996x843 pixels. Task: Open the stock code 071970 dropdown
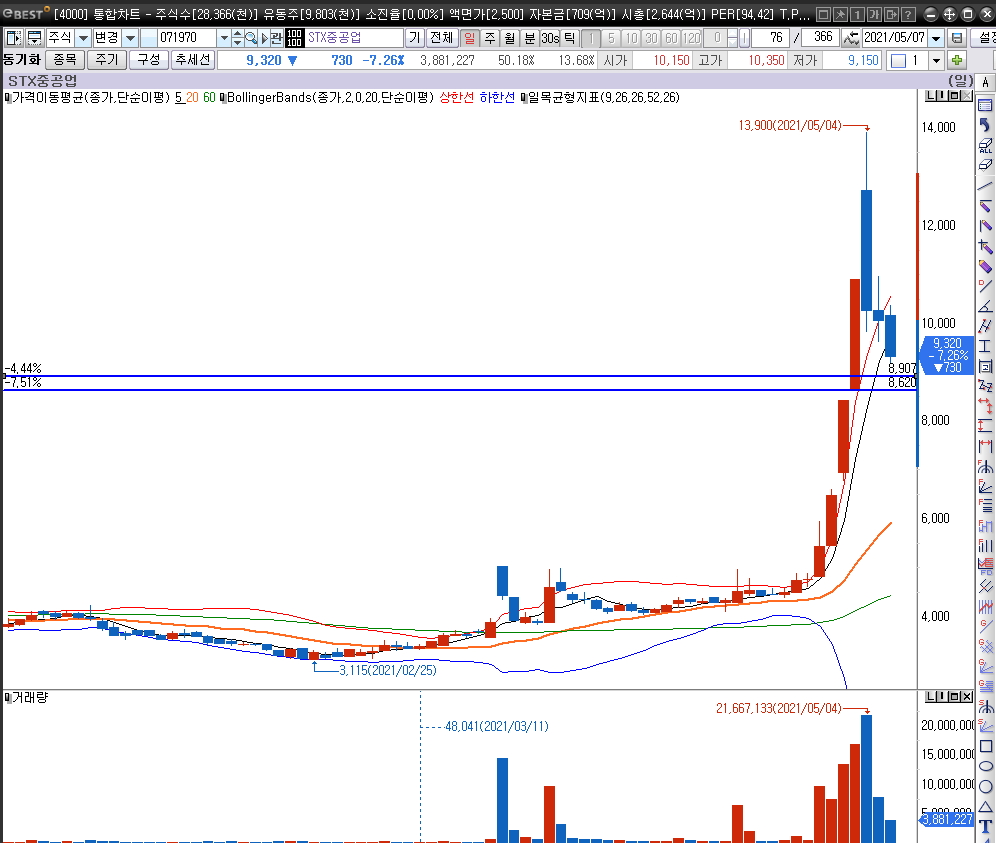tap(224, 38)
